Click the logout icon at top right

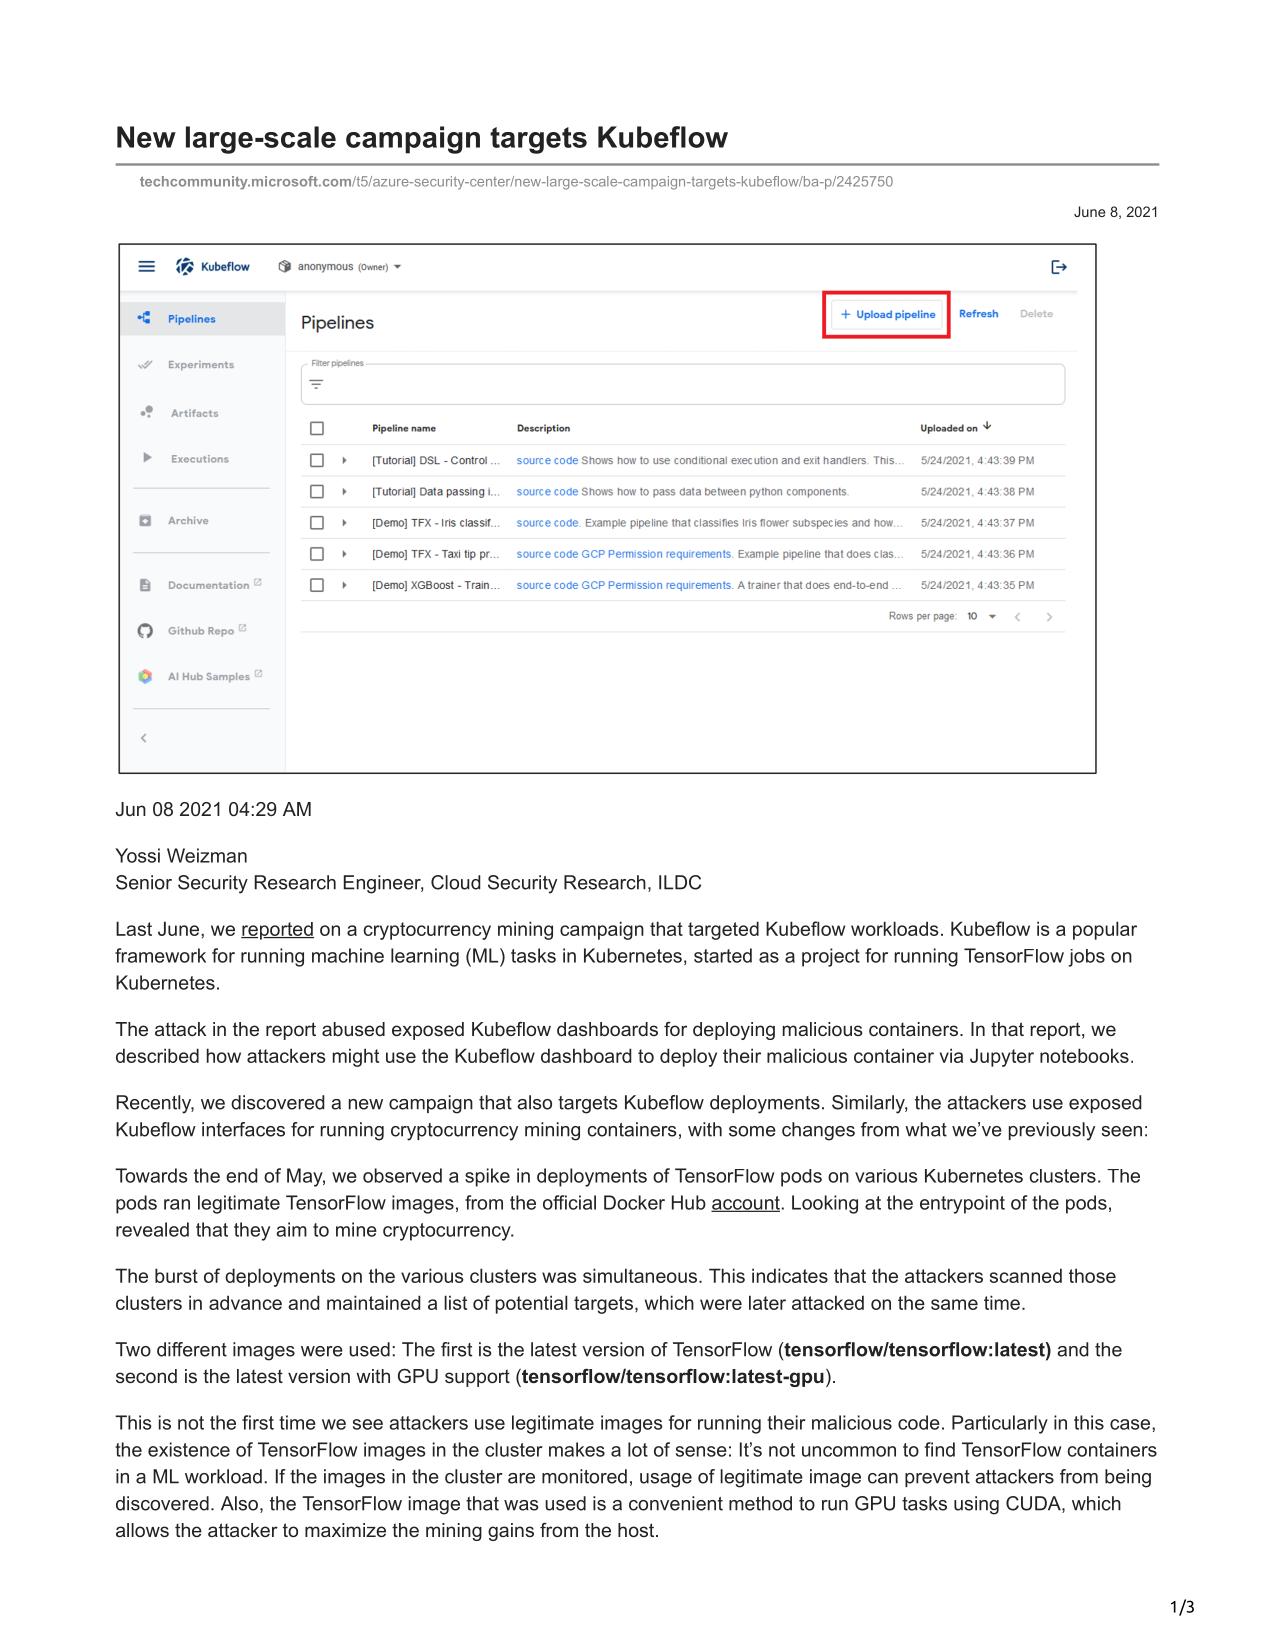point(1059,267)
